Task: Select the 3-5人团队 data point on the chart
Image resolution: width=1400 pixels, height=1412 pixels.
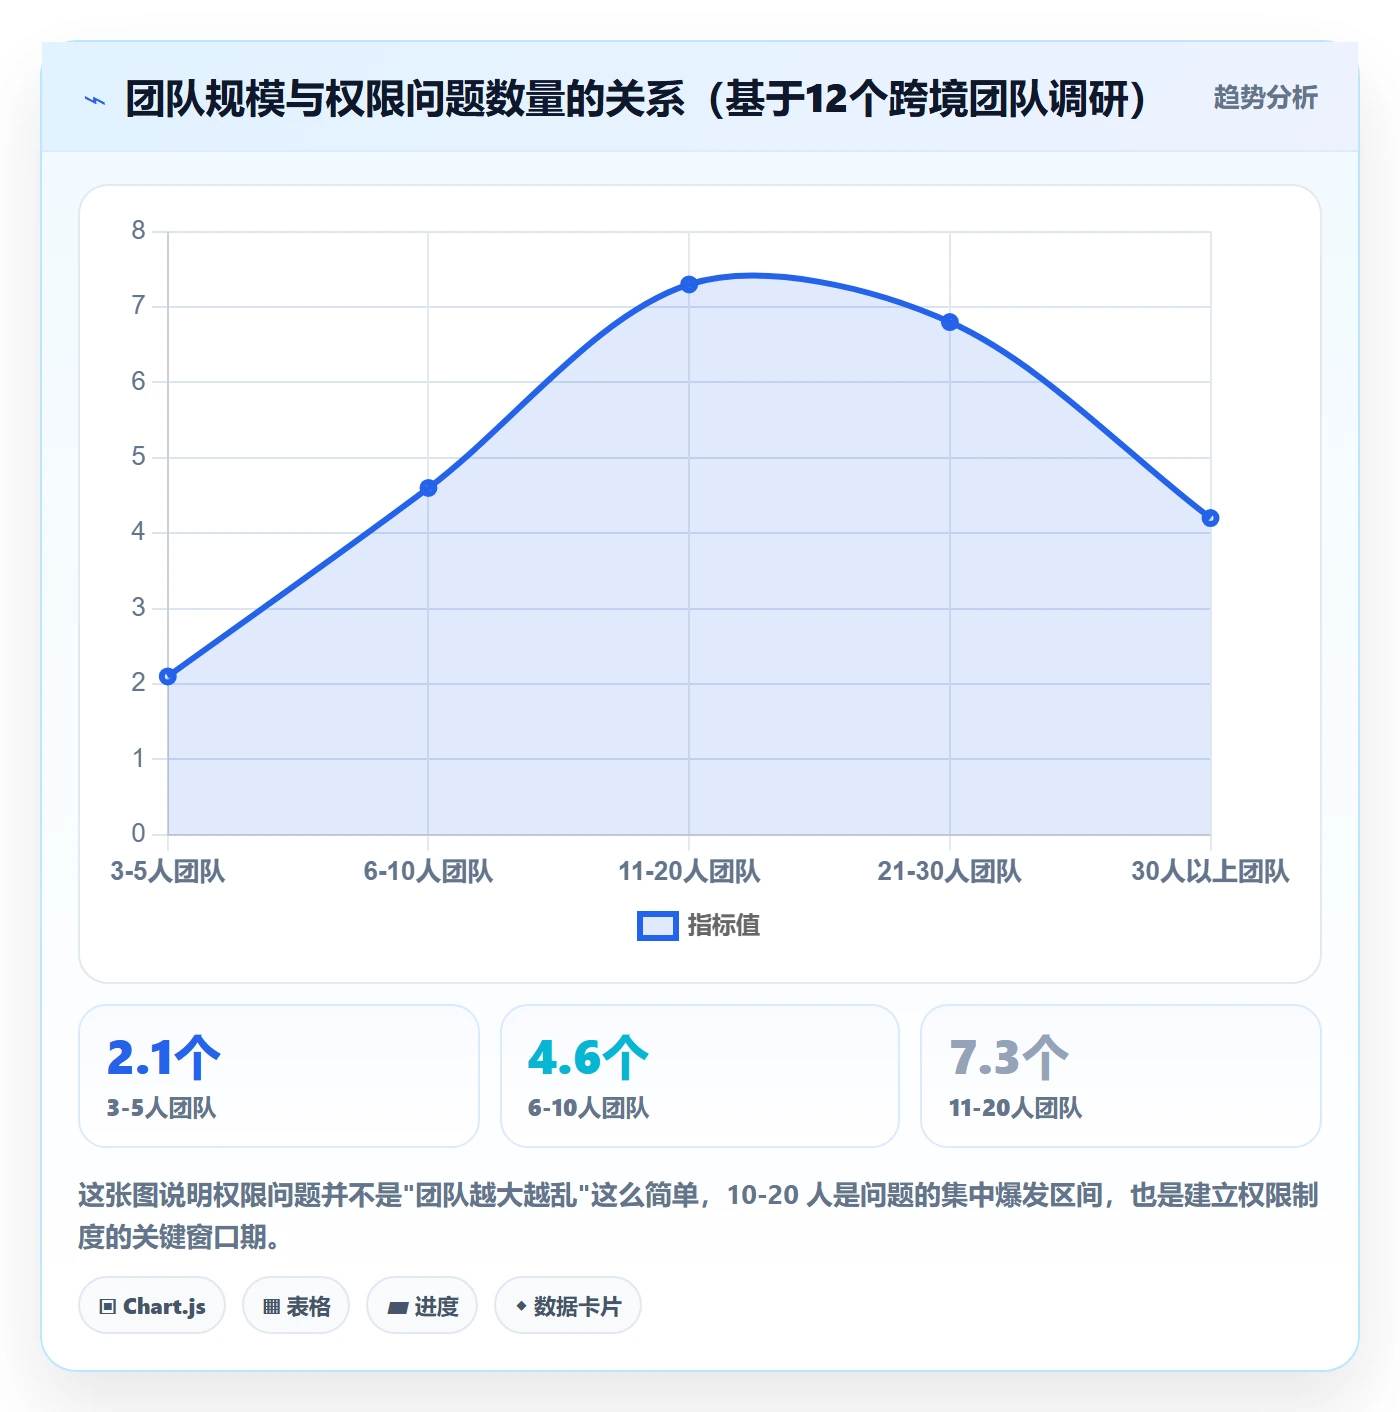Action: (168, 676)
